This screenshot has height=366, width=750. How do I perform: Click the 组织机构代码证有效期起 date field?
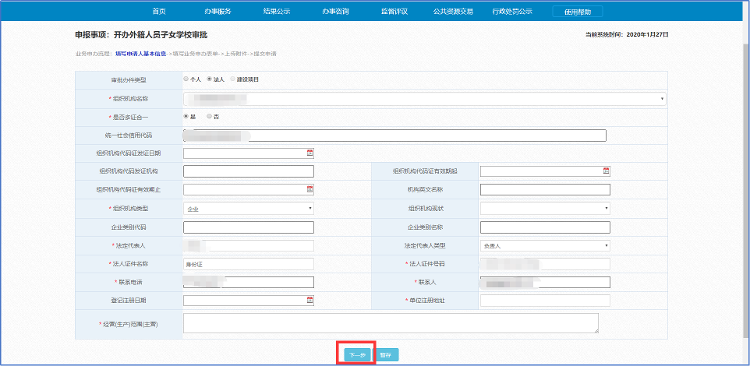[x=545, y=171]
